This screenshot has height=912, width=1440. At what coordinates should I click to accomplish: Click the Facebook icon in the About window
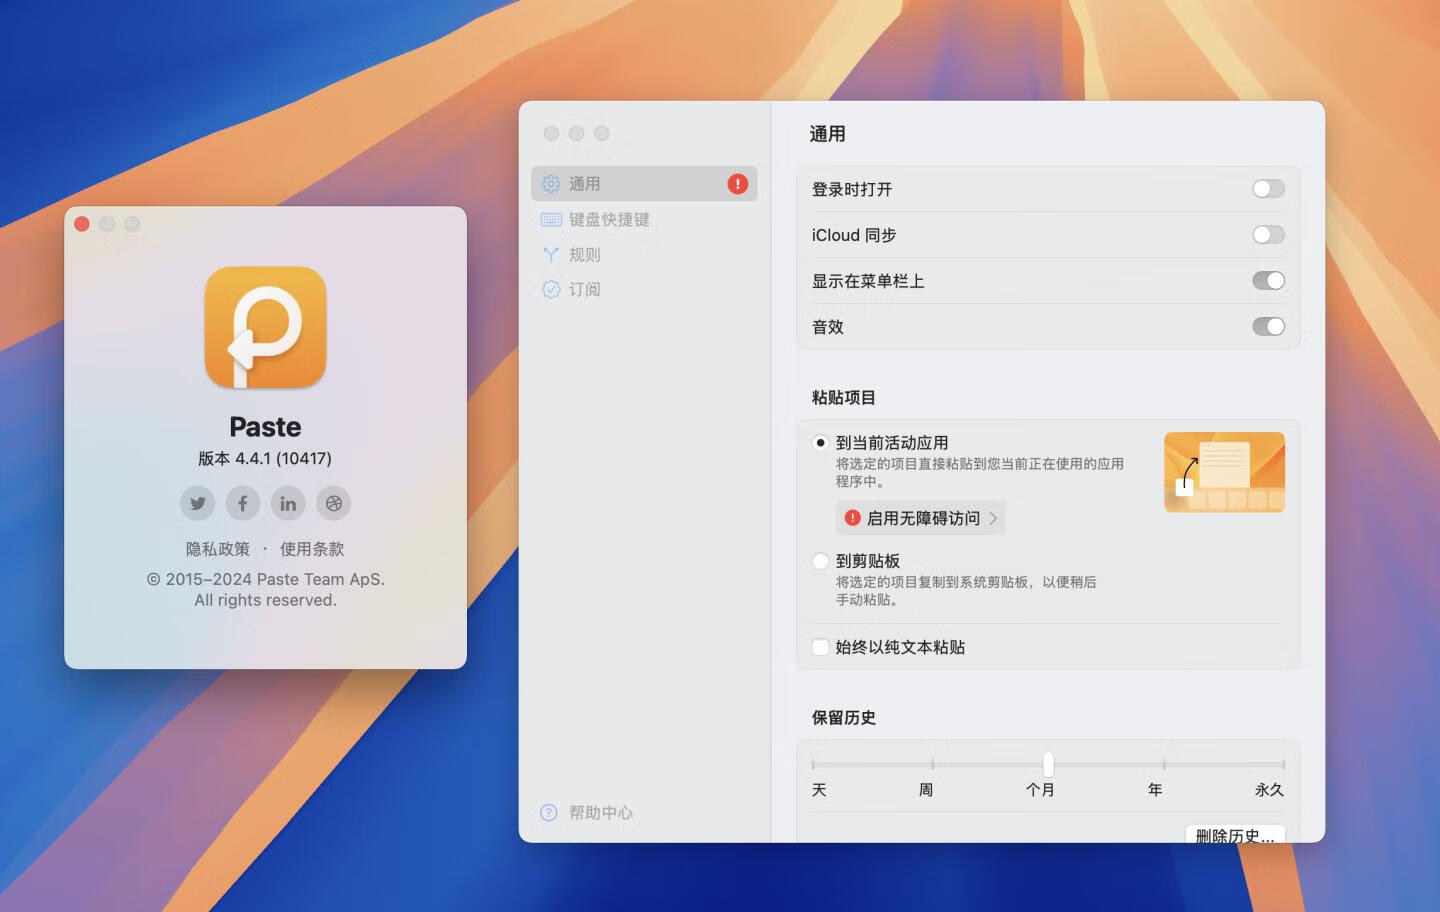[242, 503]
